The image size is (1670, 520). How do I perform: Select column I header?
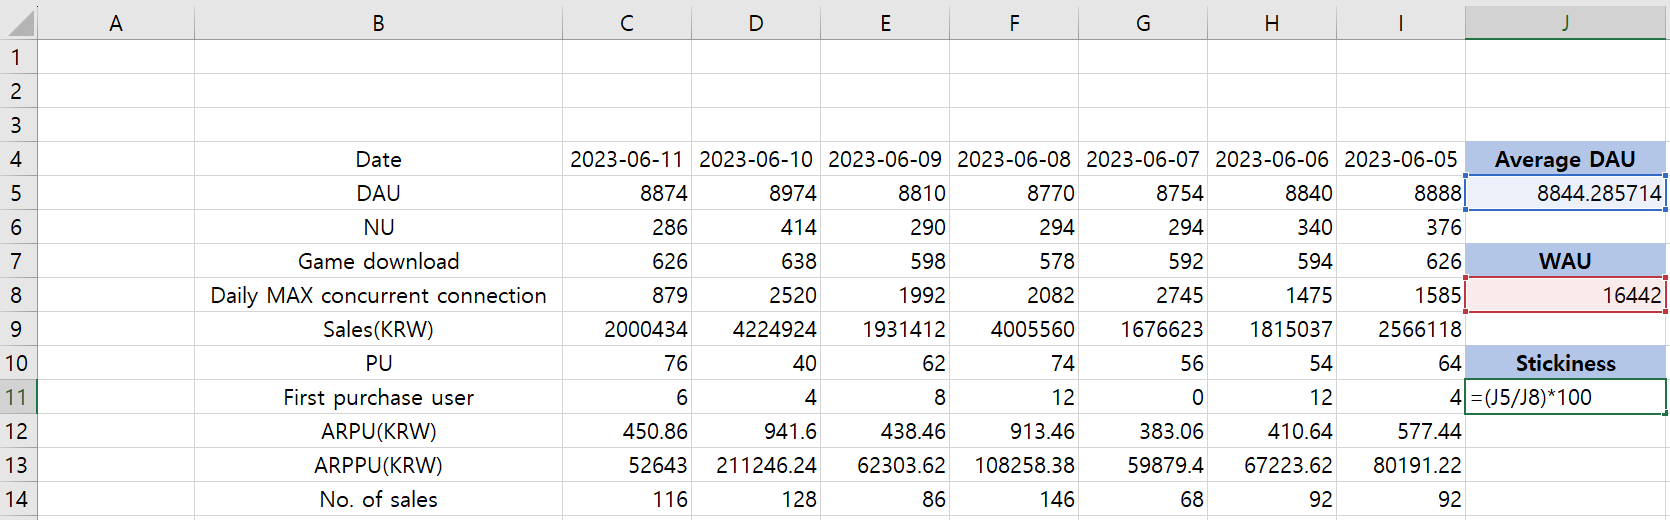pos(1401,23)
